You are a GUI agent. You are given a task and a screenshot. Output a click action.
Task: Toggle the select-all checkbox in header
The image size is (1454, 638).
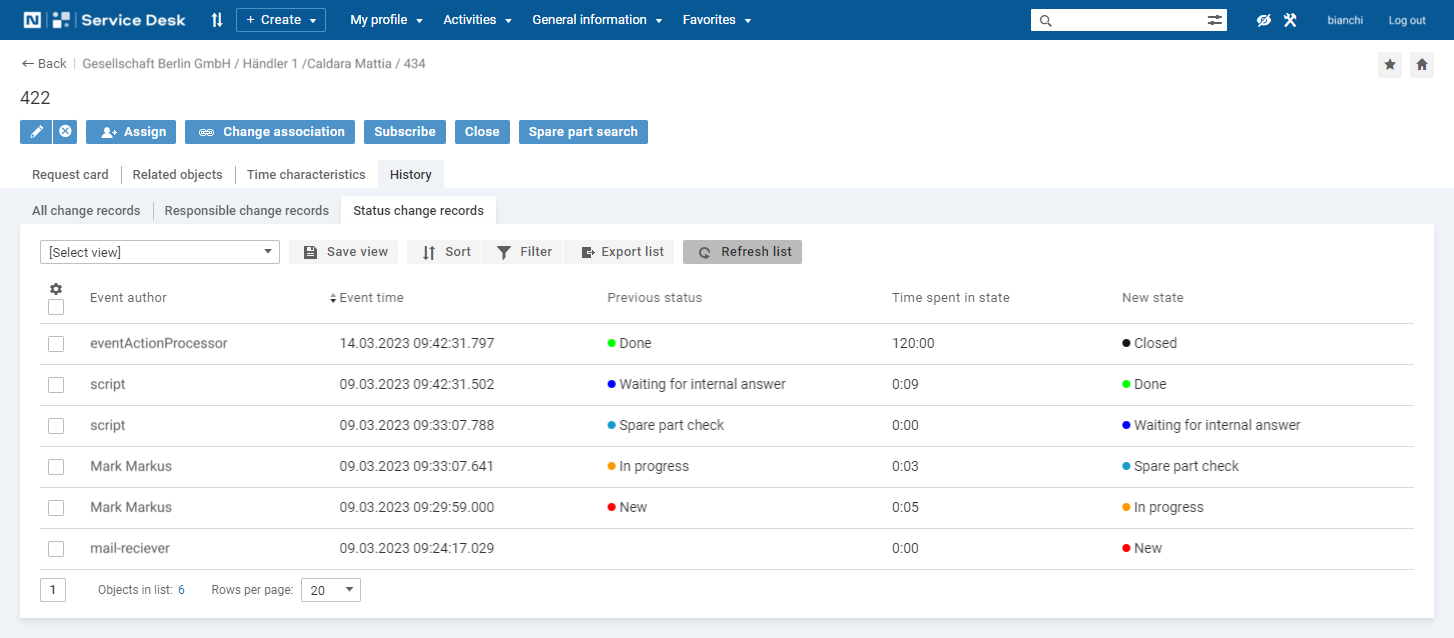(x=56, y=307)
